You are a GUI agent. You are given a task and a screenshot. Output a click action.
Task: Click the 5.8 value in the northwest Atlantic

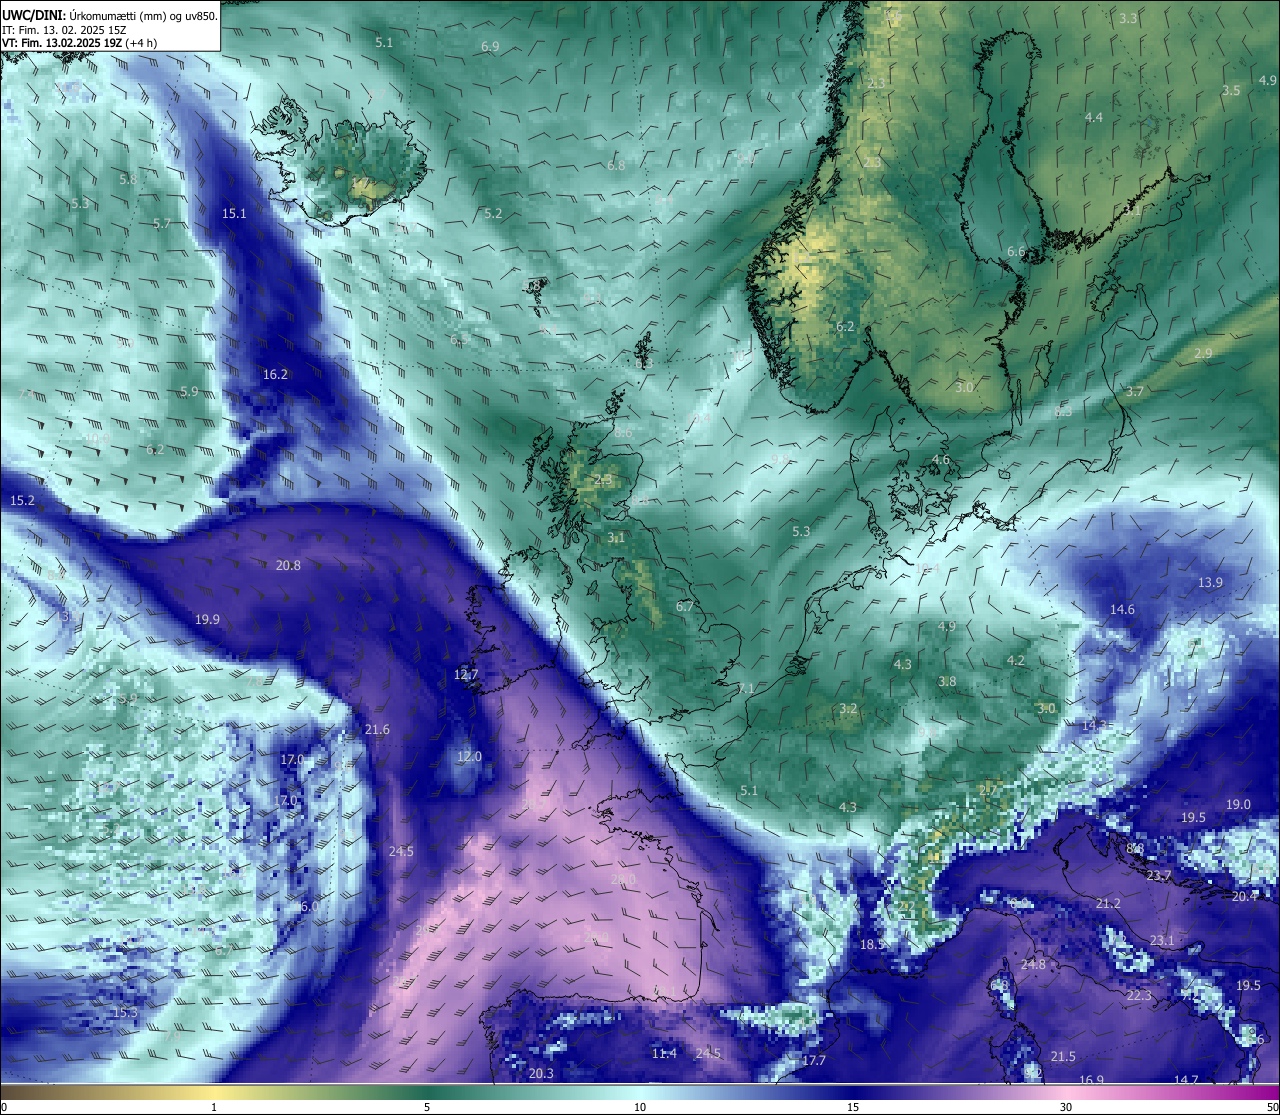click(128, 179)
